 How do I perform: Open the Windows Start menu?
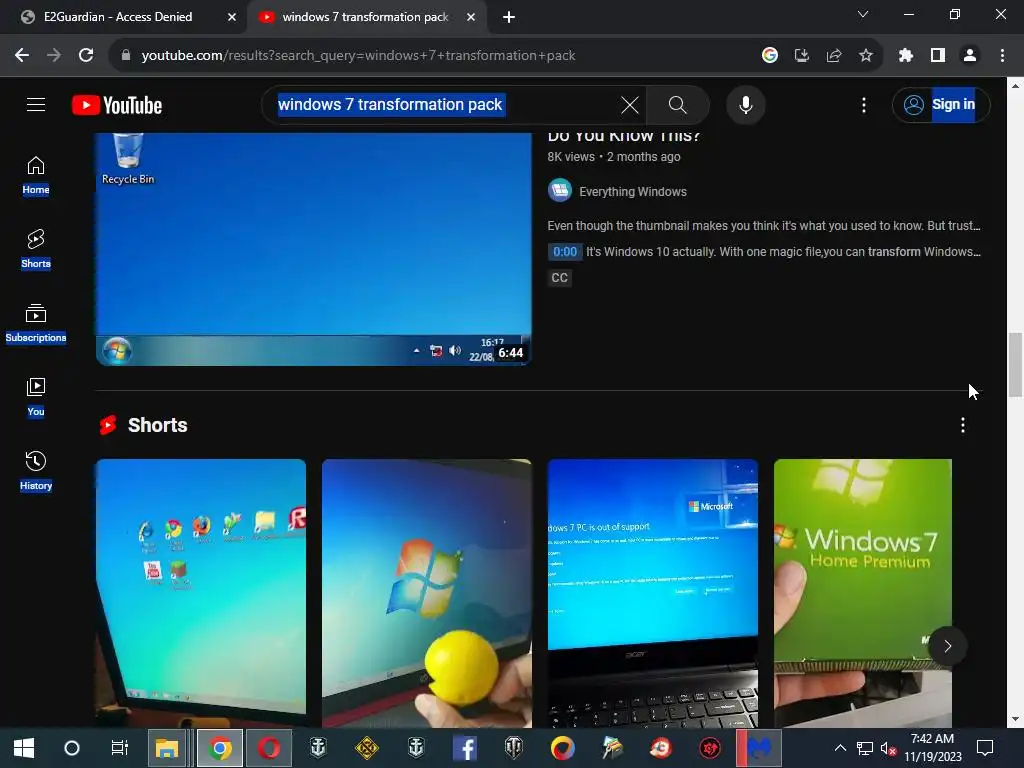click(24, 748)
